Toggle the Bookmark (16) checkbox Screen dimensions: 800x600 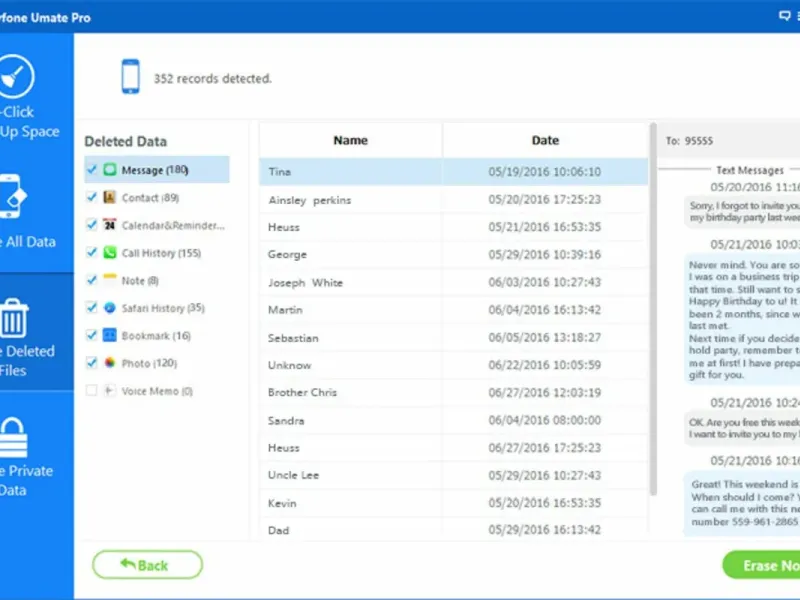click(91, 335)
